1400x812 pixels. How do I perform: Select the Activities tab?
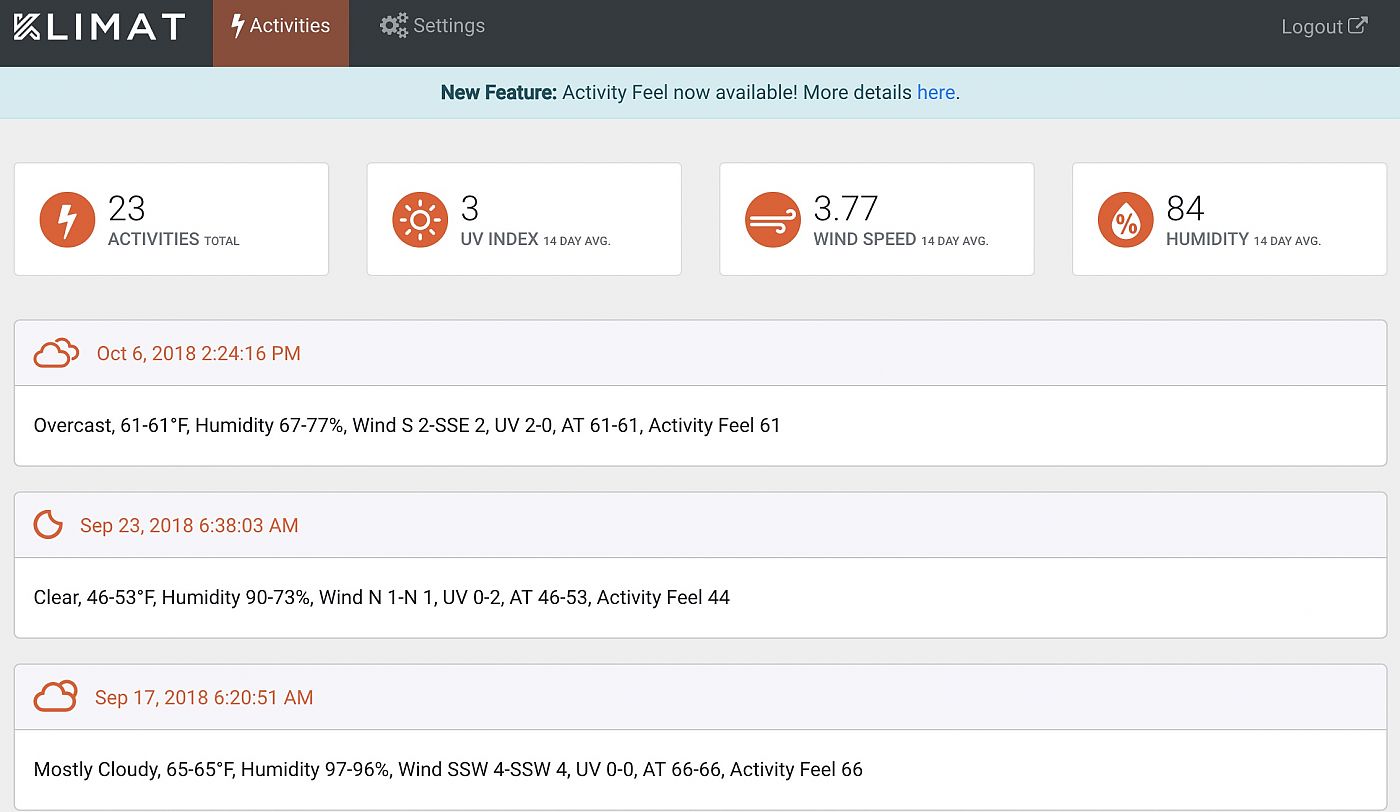(280, 25)
